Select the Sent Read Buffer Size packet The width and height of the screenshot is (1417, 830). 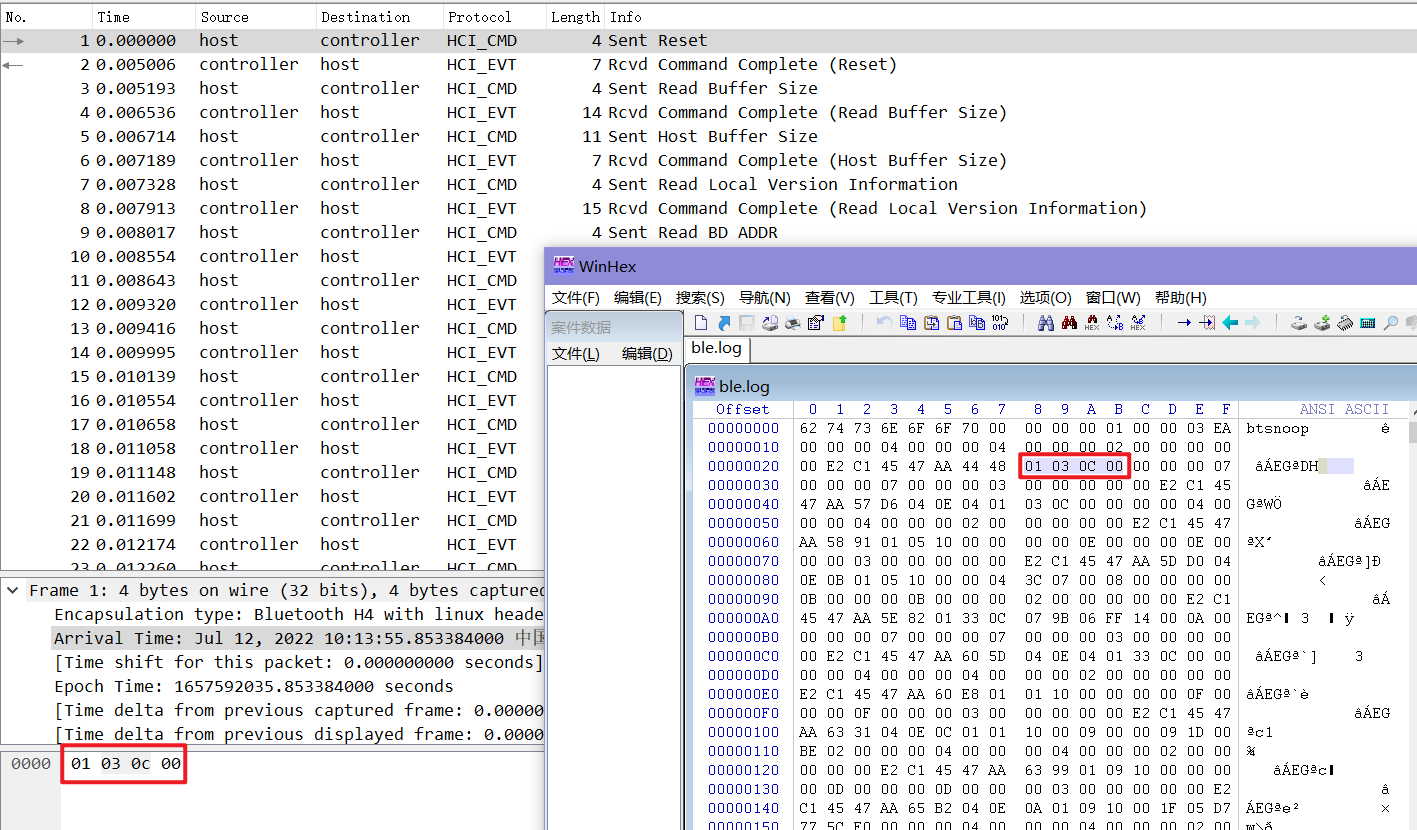tap(708, 88)
